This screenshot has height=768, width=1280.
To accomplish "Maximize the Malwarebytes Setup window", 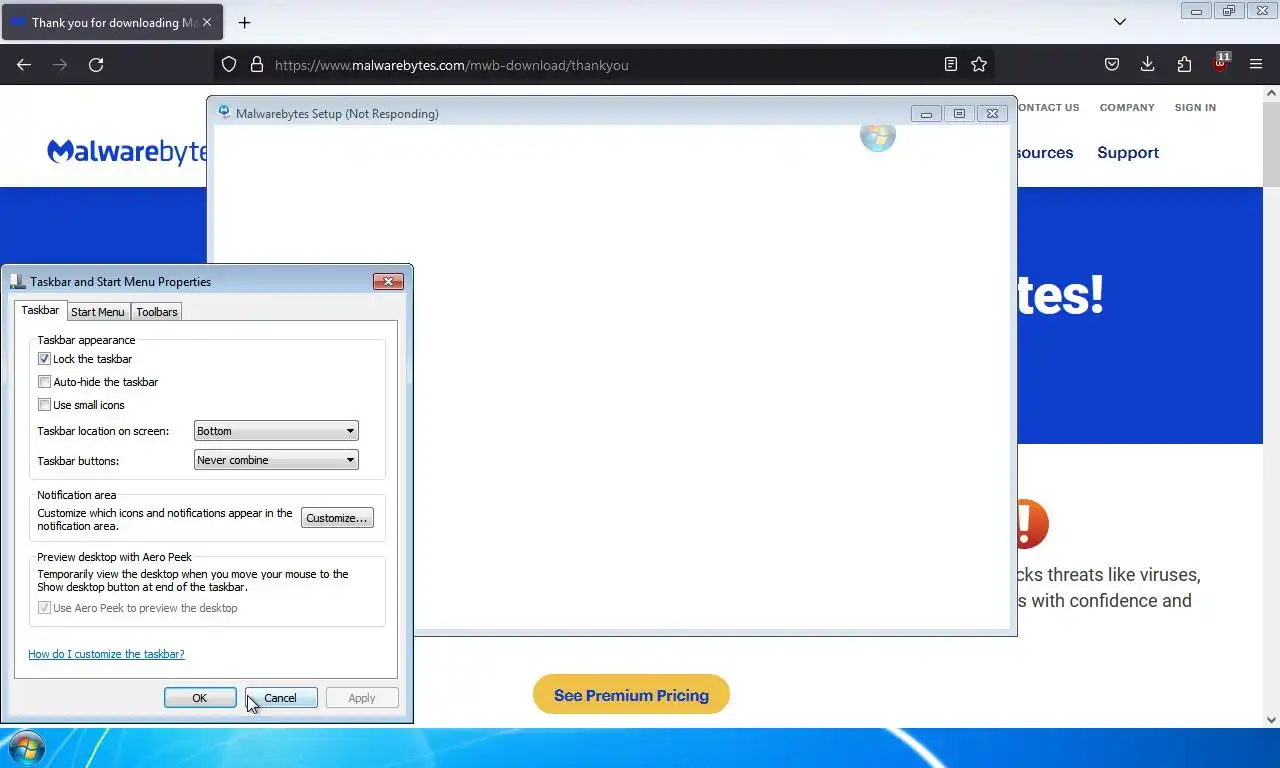I will (959, 113).
